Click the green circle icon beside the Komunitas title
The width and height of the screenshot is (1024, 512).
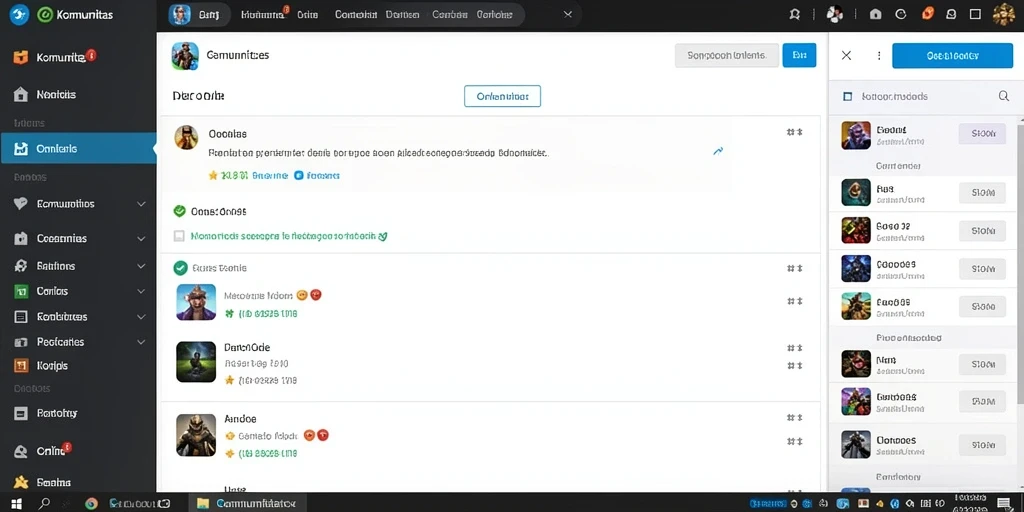[x=45, y=14]
